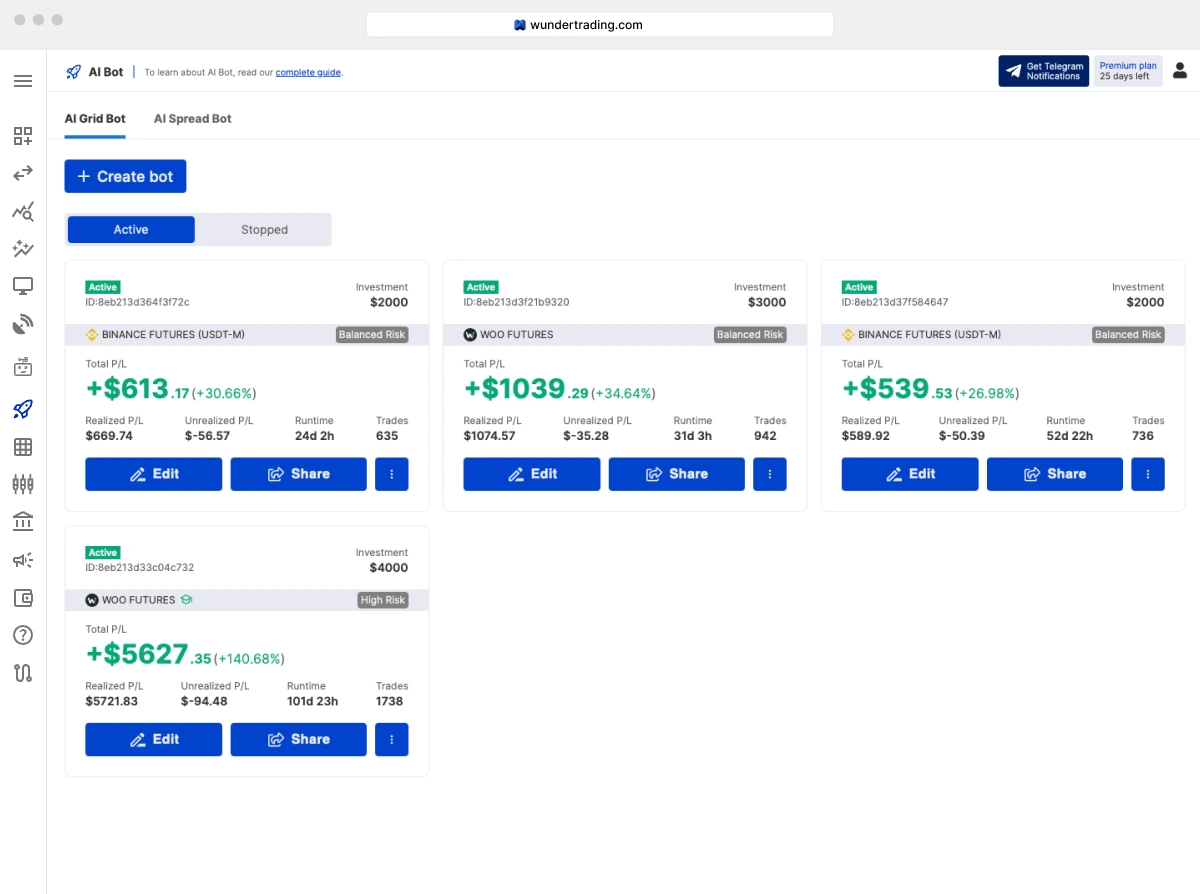Open the three-dot menu on the WOO FUTURES $3000 bot
Screen dimensions: 1200x894
pyautogui.click(x=769, y=474)
